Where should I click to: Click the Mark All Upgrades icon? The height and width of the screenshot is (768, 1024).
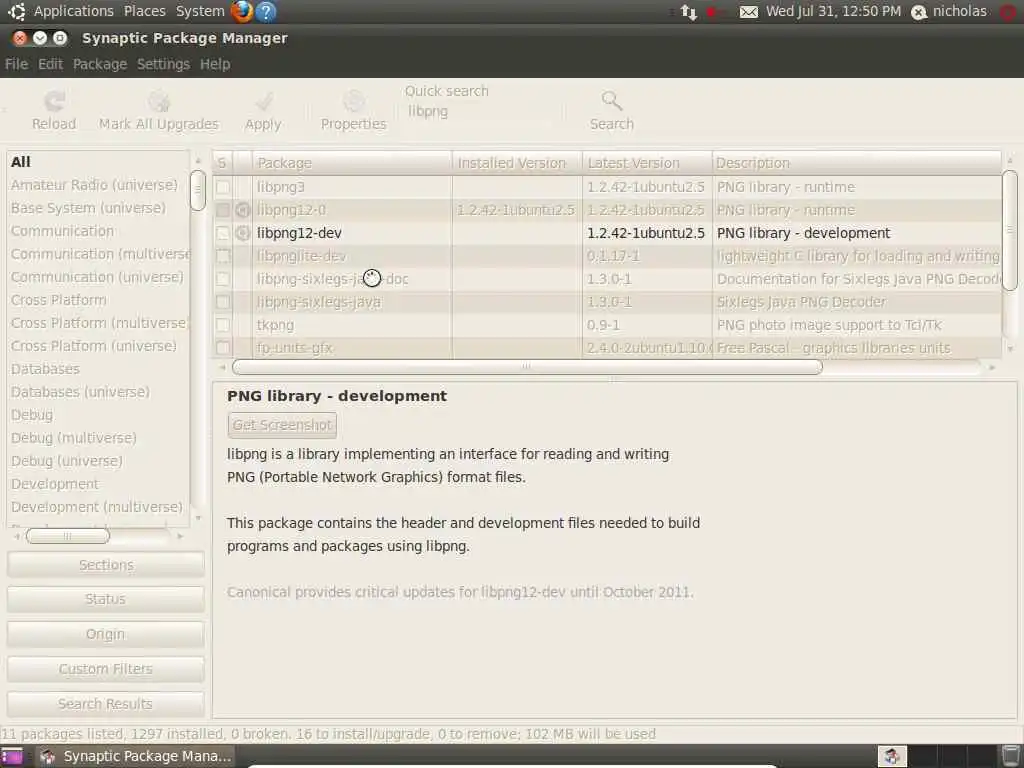[159, 101]
